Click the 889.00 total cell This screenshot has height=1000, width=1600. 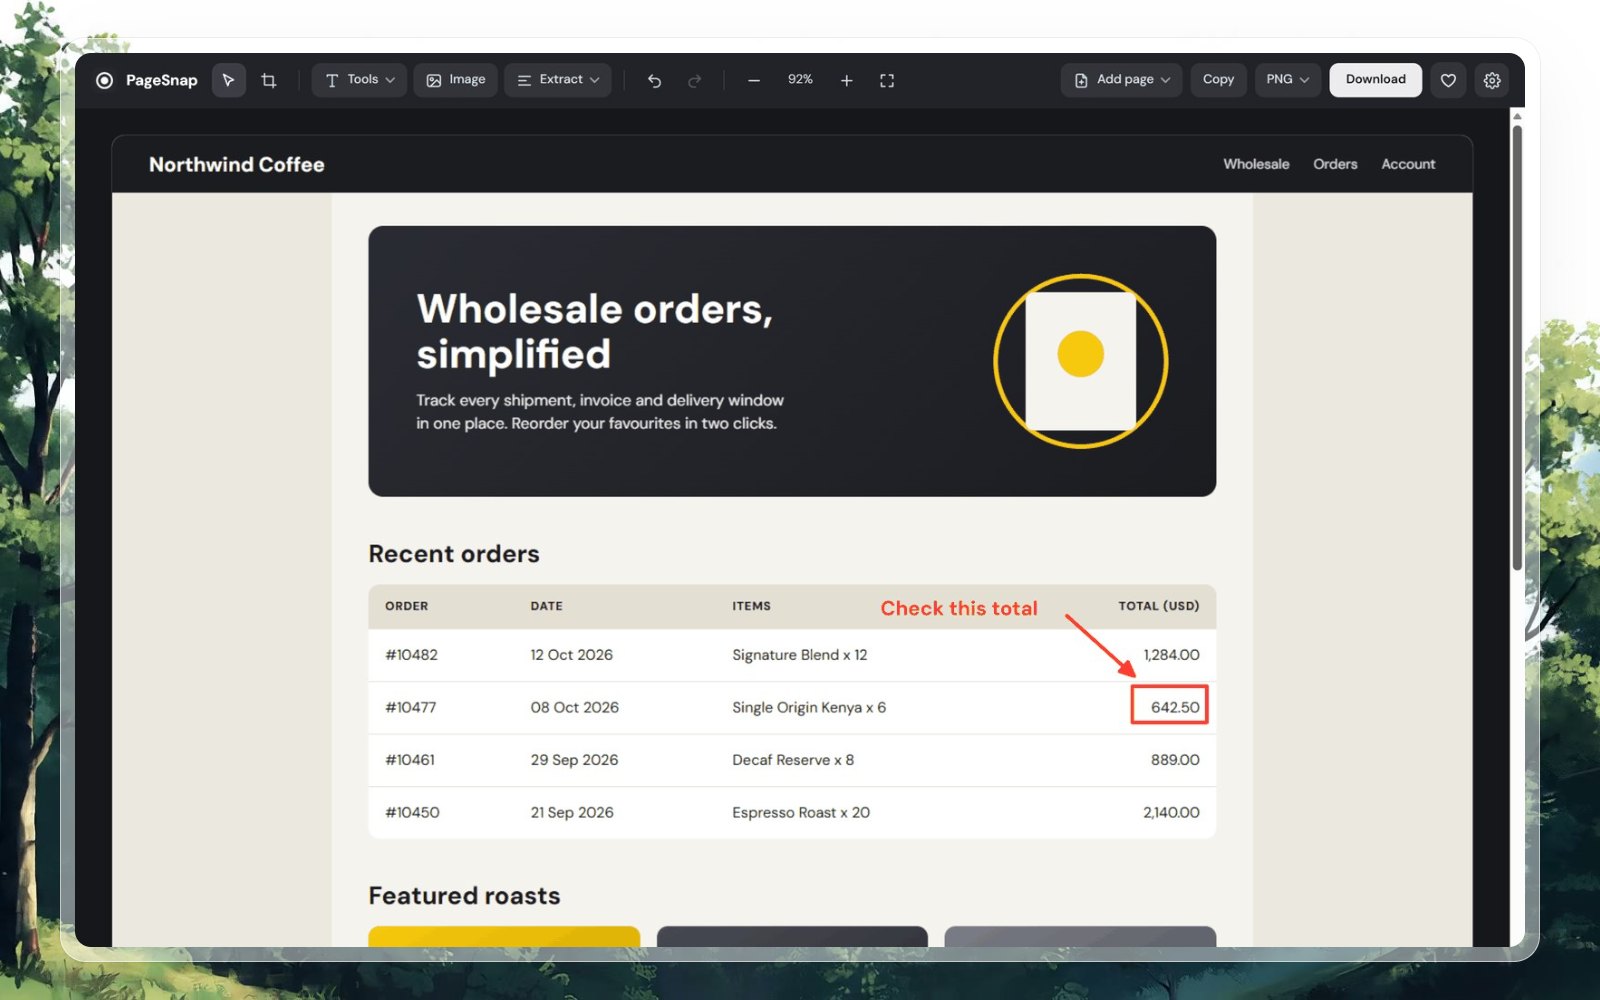click(1175, 760)
